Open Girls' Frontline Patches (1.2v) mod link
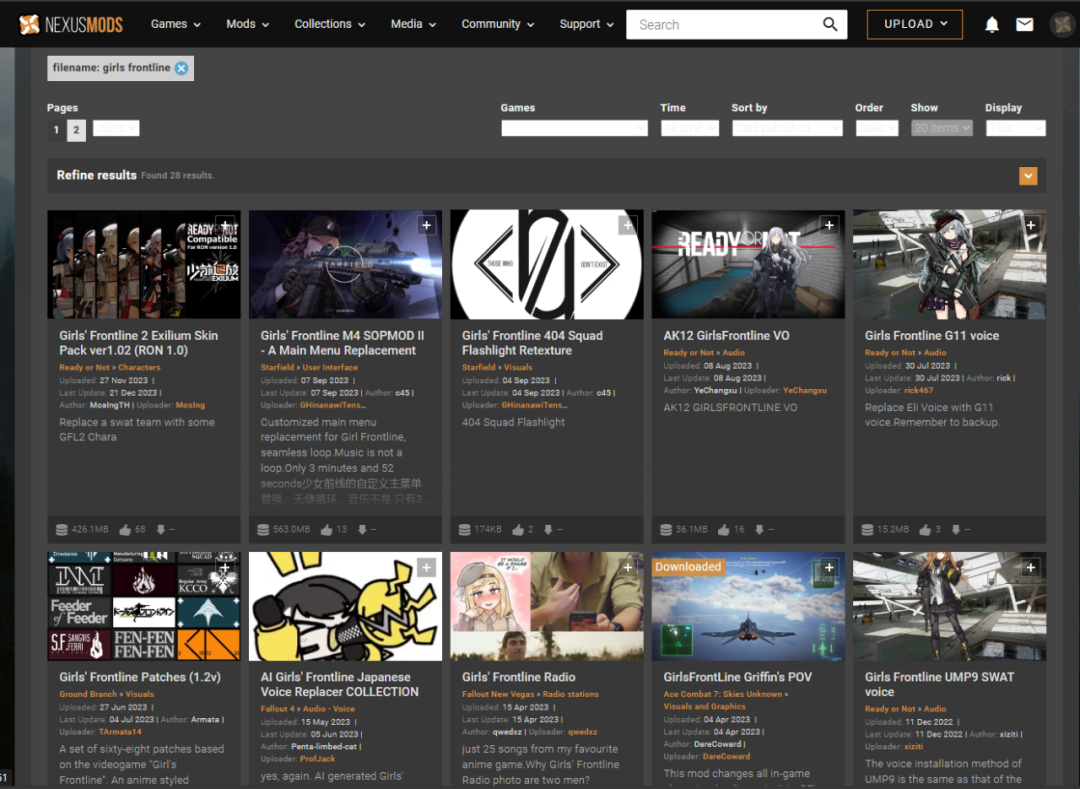The image size is (1080, 789). click(x=140, y=677)
